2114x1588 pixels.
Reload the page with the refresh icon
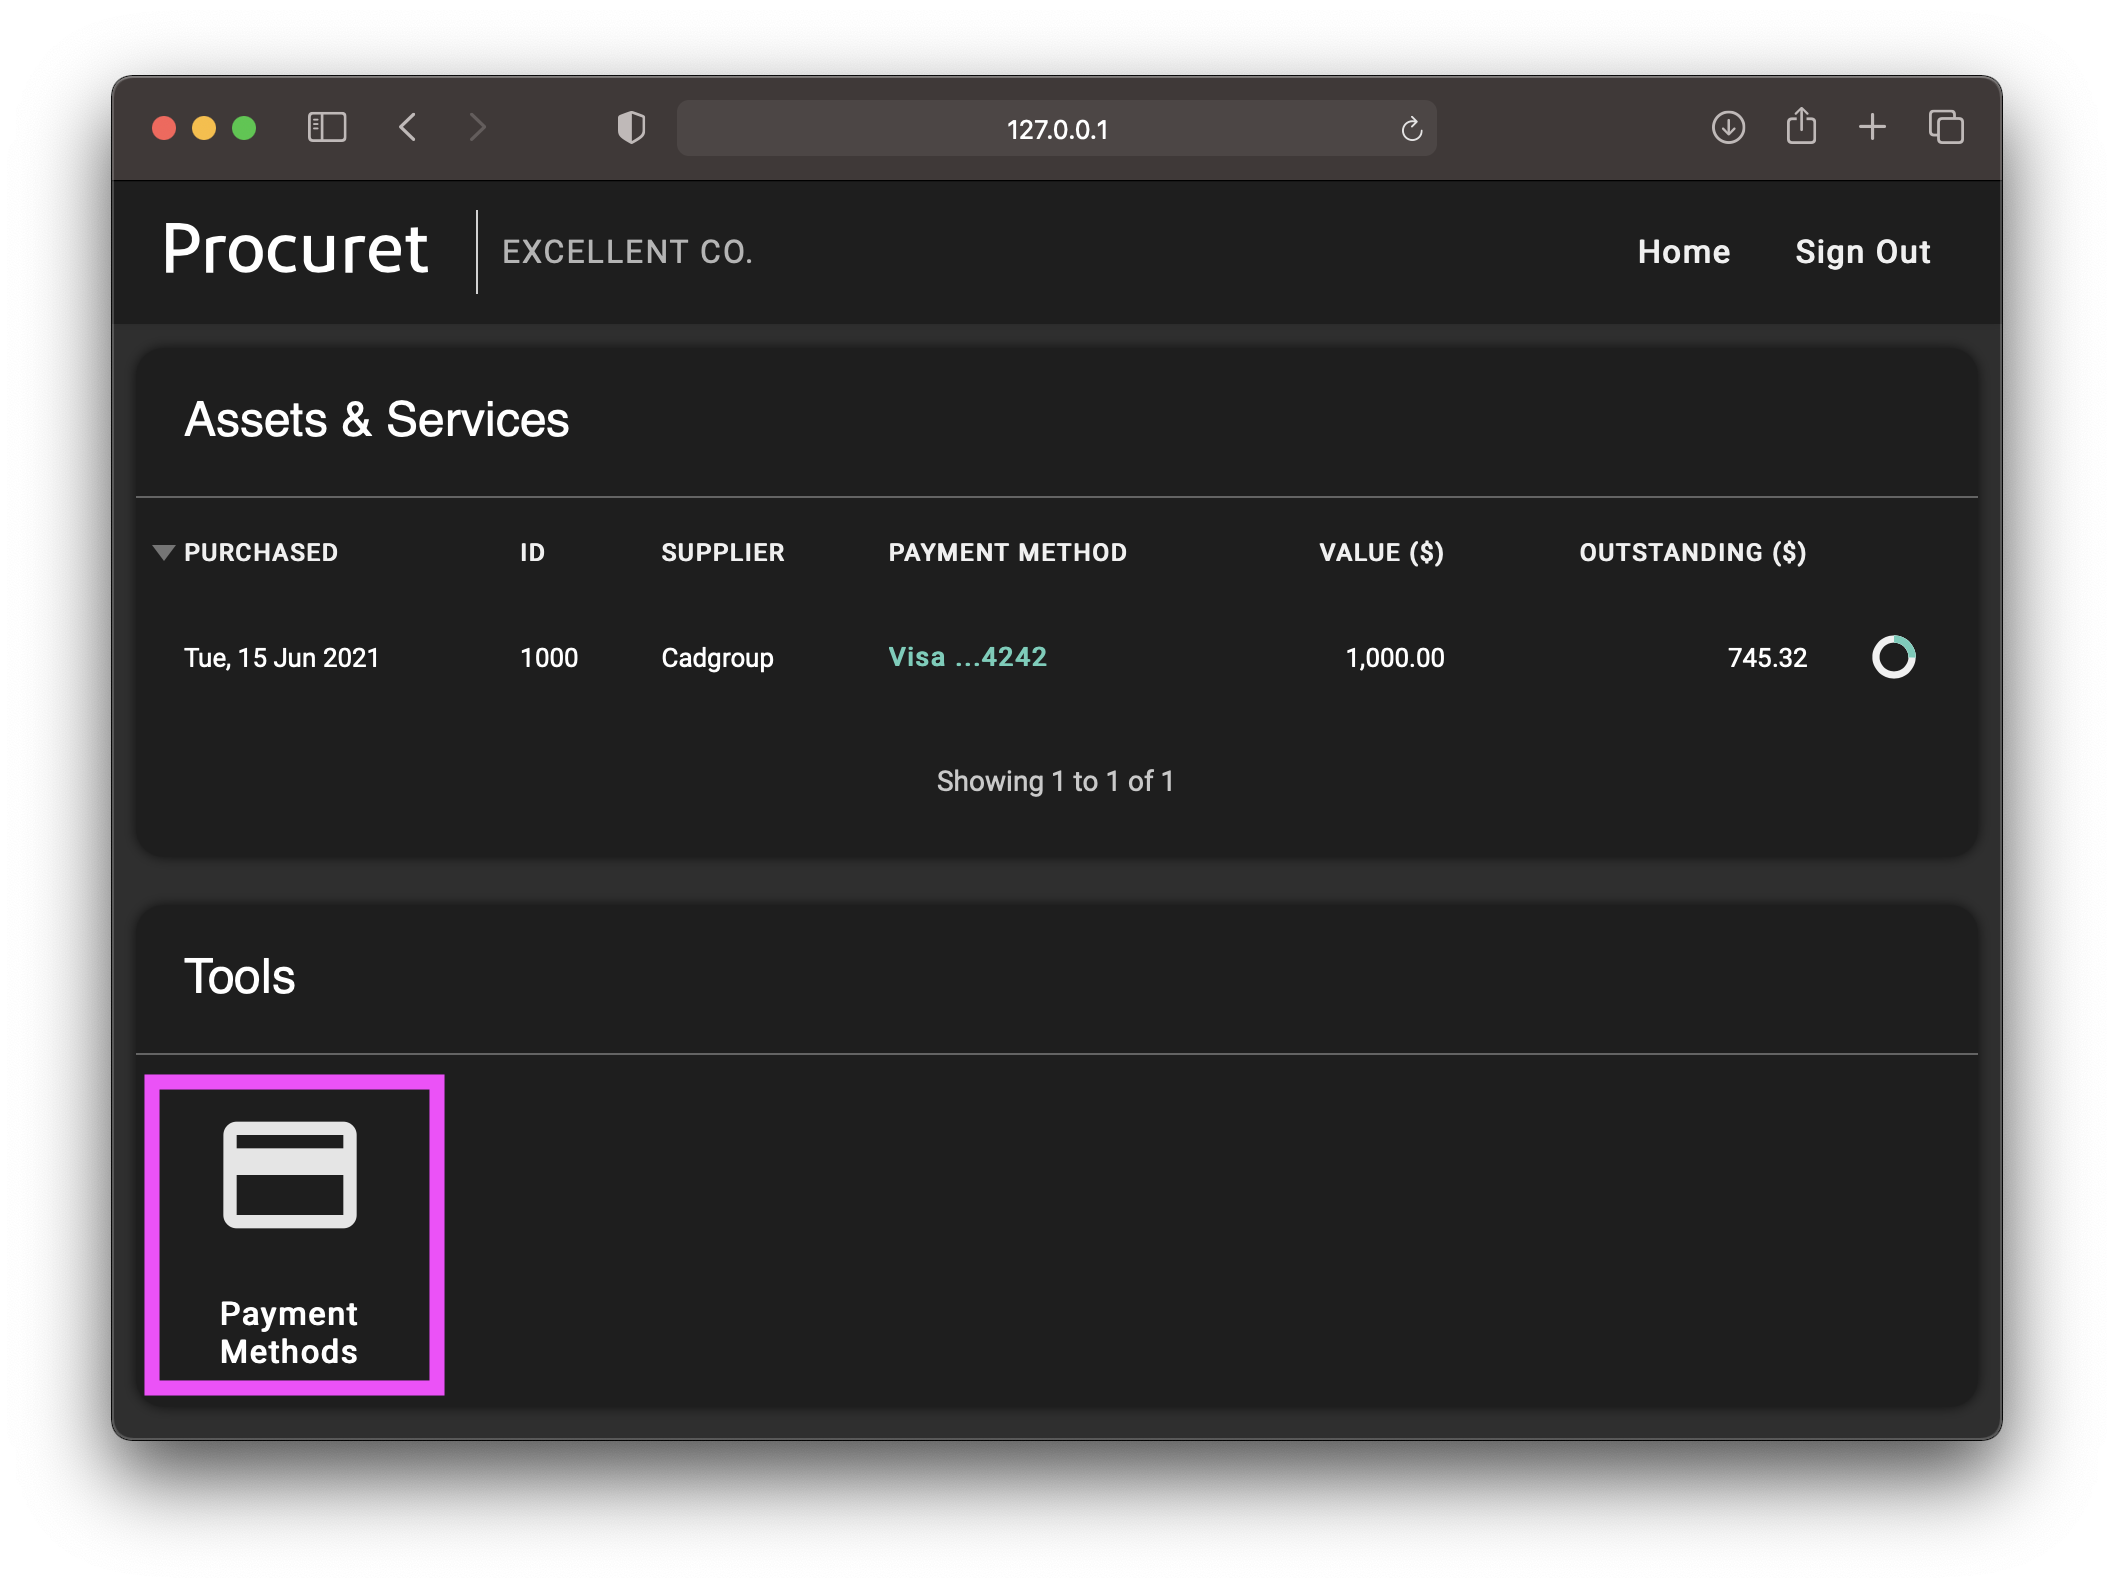point(1411,129)
